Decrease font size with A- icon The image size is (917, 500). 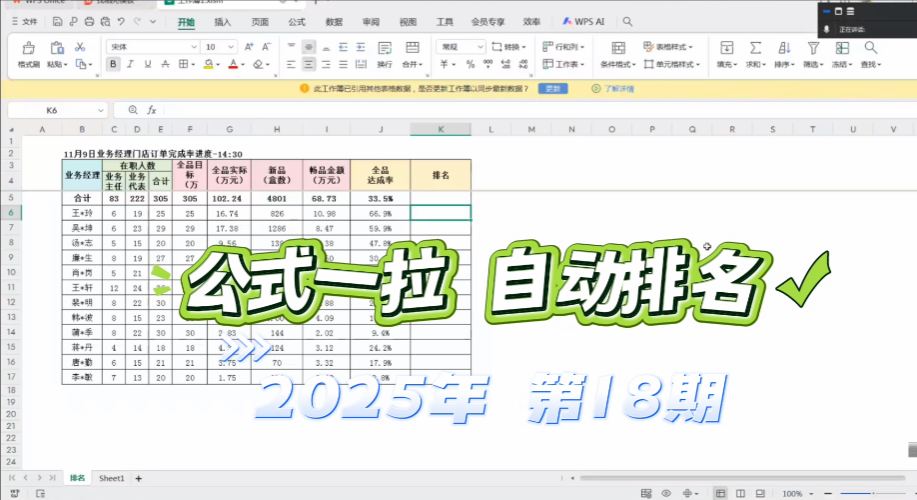tap(266, 47)
